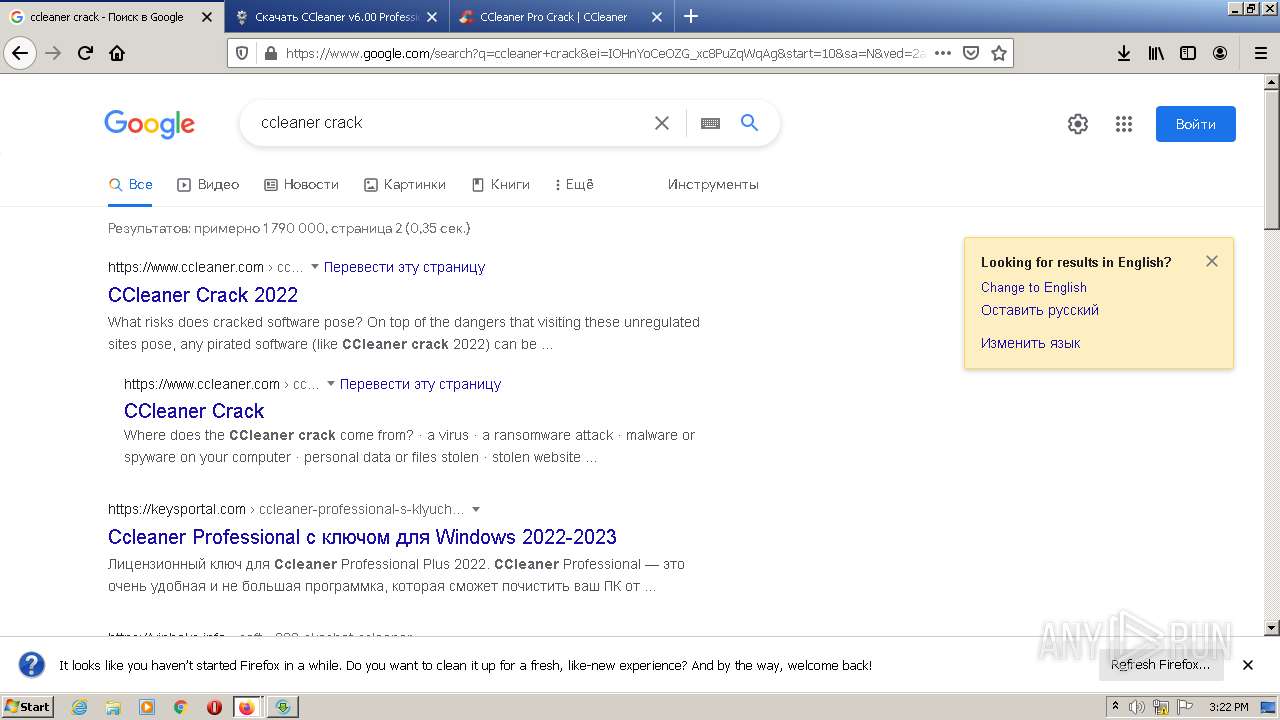Viewport: 1280px width, 720px height.
Task: Save page to Pocket
Action: (x=970, y=53)
